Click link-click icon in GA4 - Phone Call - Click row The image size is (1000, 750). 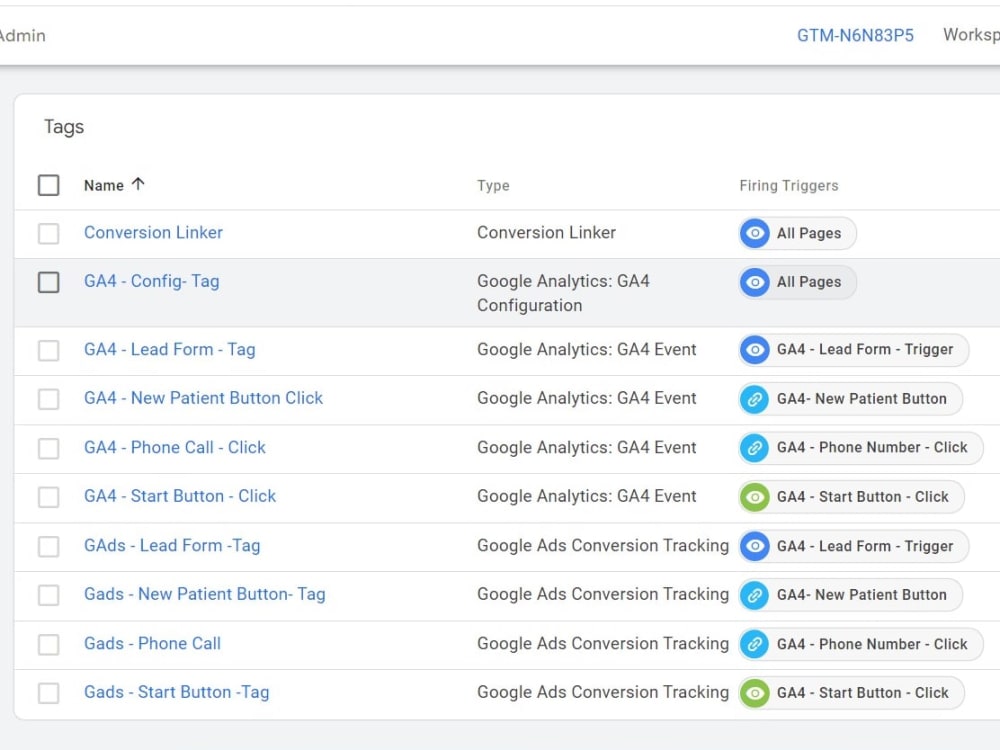click(754, 448)
